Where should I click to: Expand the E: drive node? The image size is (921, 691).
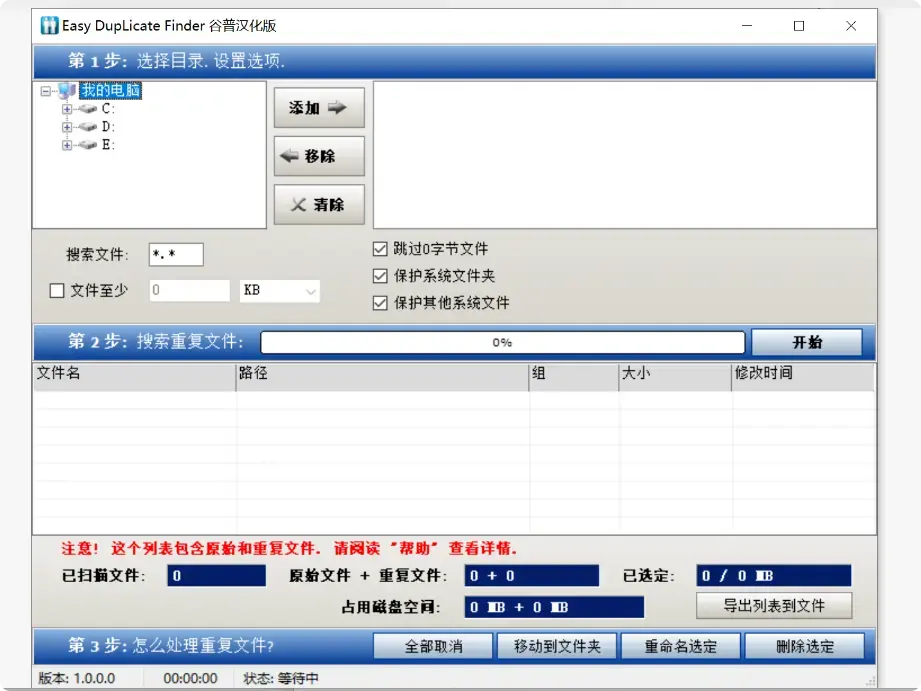pyautogui.click(x=66, y=145)
